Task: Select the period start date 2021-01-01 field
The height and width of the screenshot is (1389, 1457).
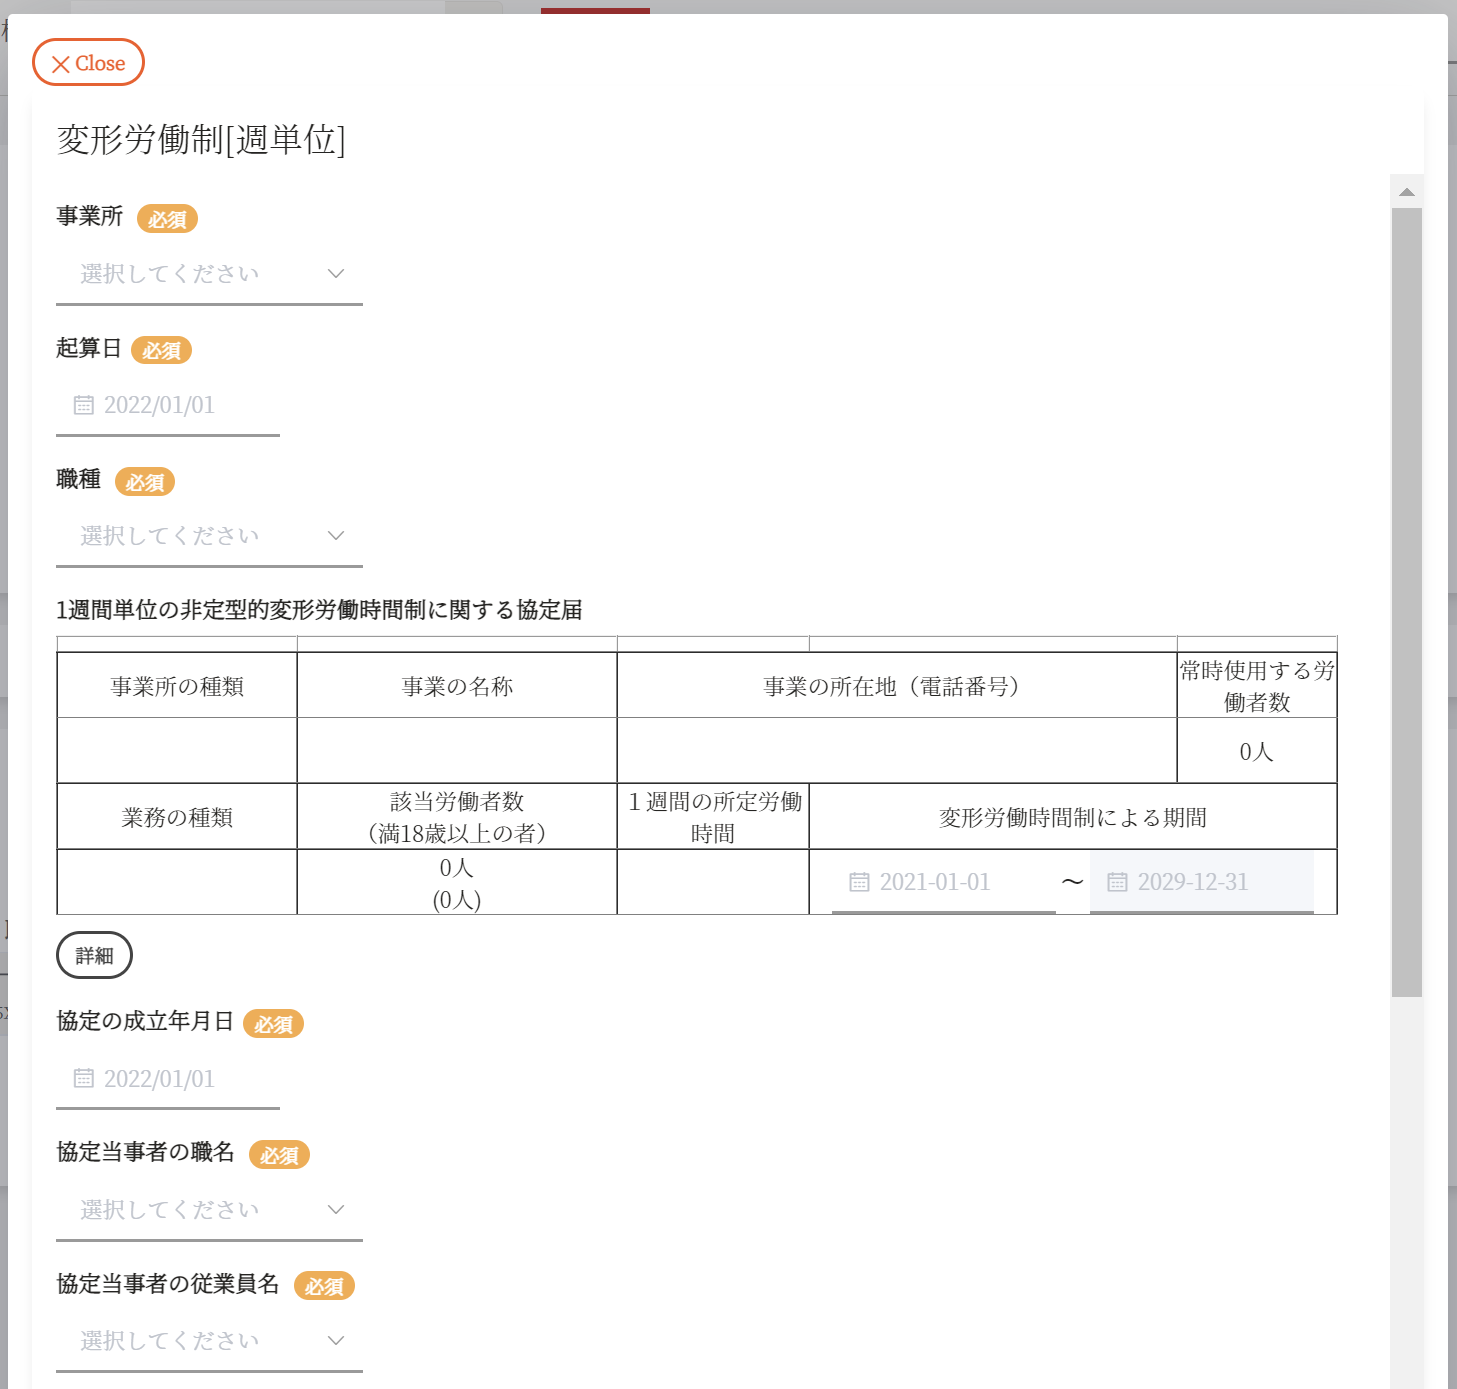Action: pyautogui.click(x=943, y=882)
